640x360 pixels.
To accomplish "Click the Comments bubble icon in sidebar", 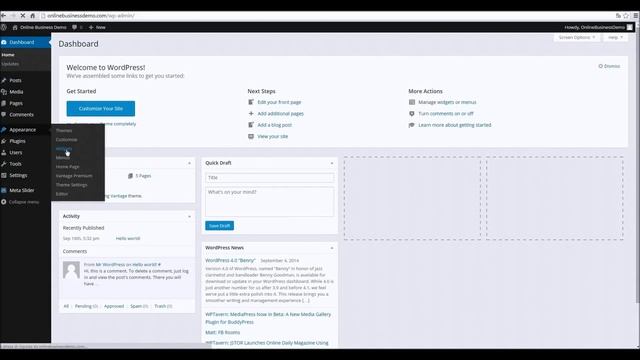I will [4, 115].
